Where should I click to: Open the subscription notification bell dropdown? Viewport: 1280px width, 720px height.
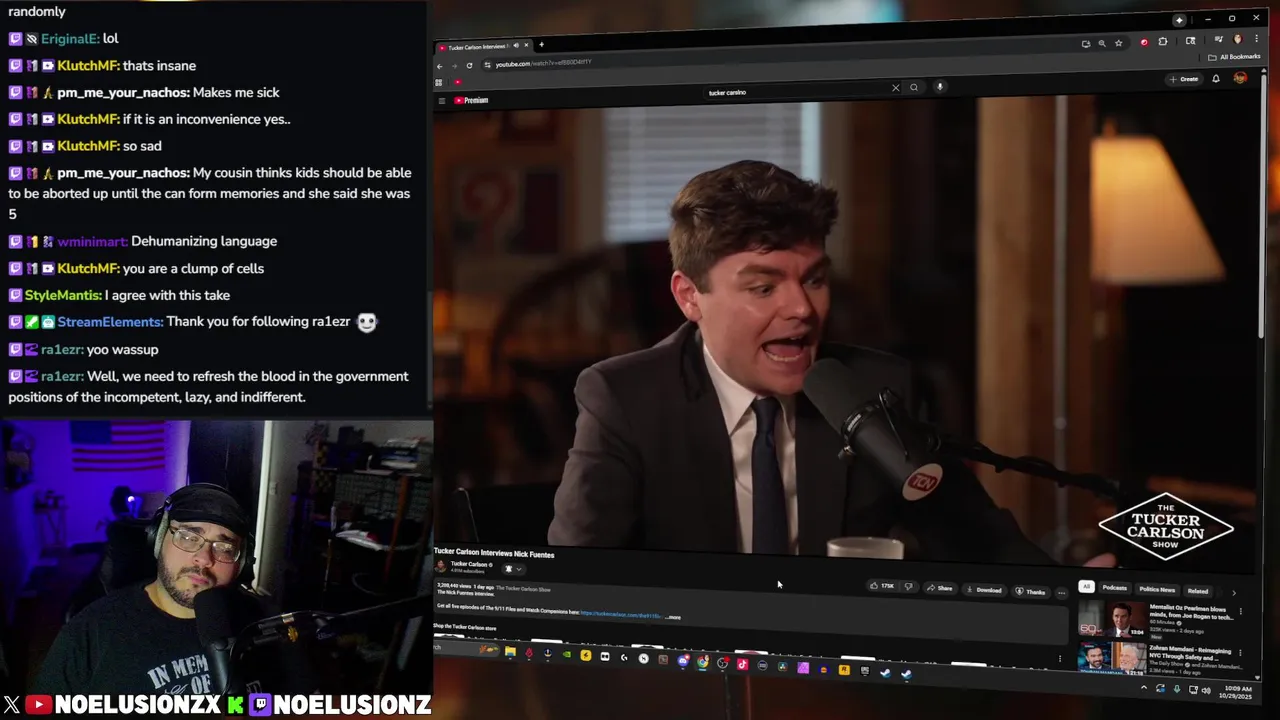[514, 569]
